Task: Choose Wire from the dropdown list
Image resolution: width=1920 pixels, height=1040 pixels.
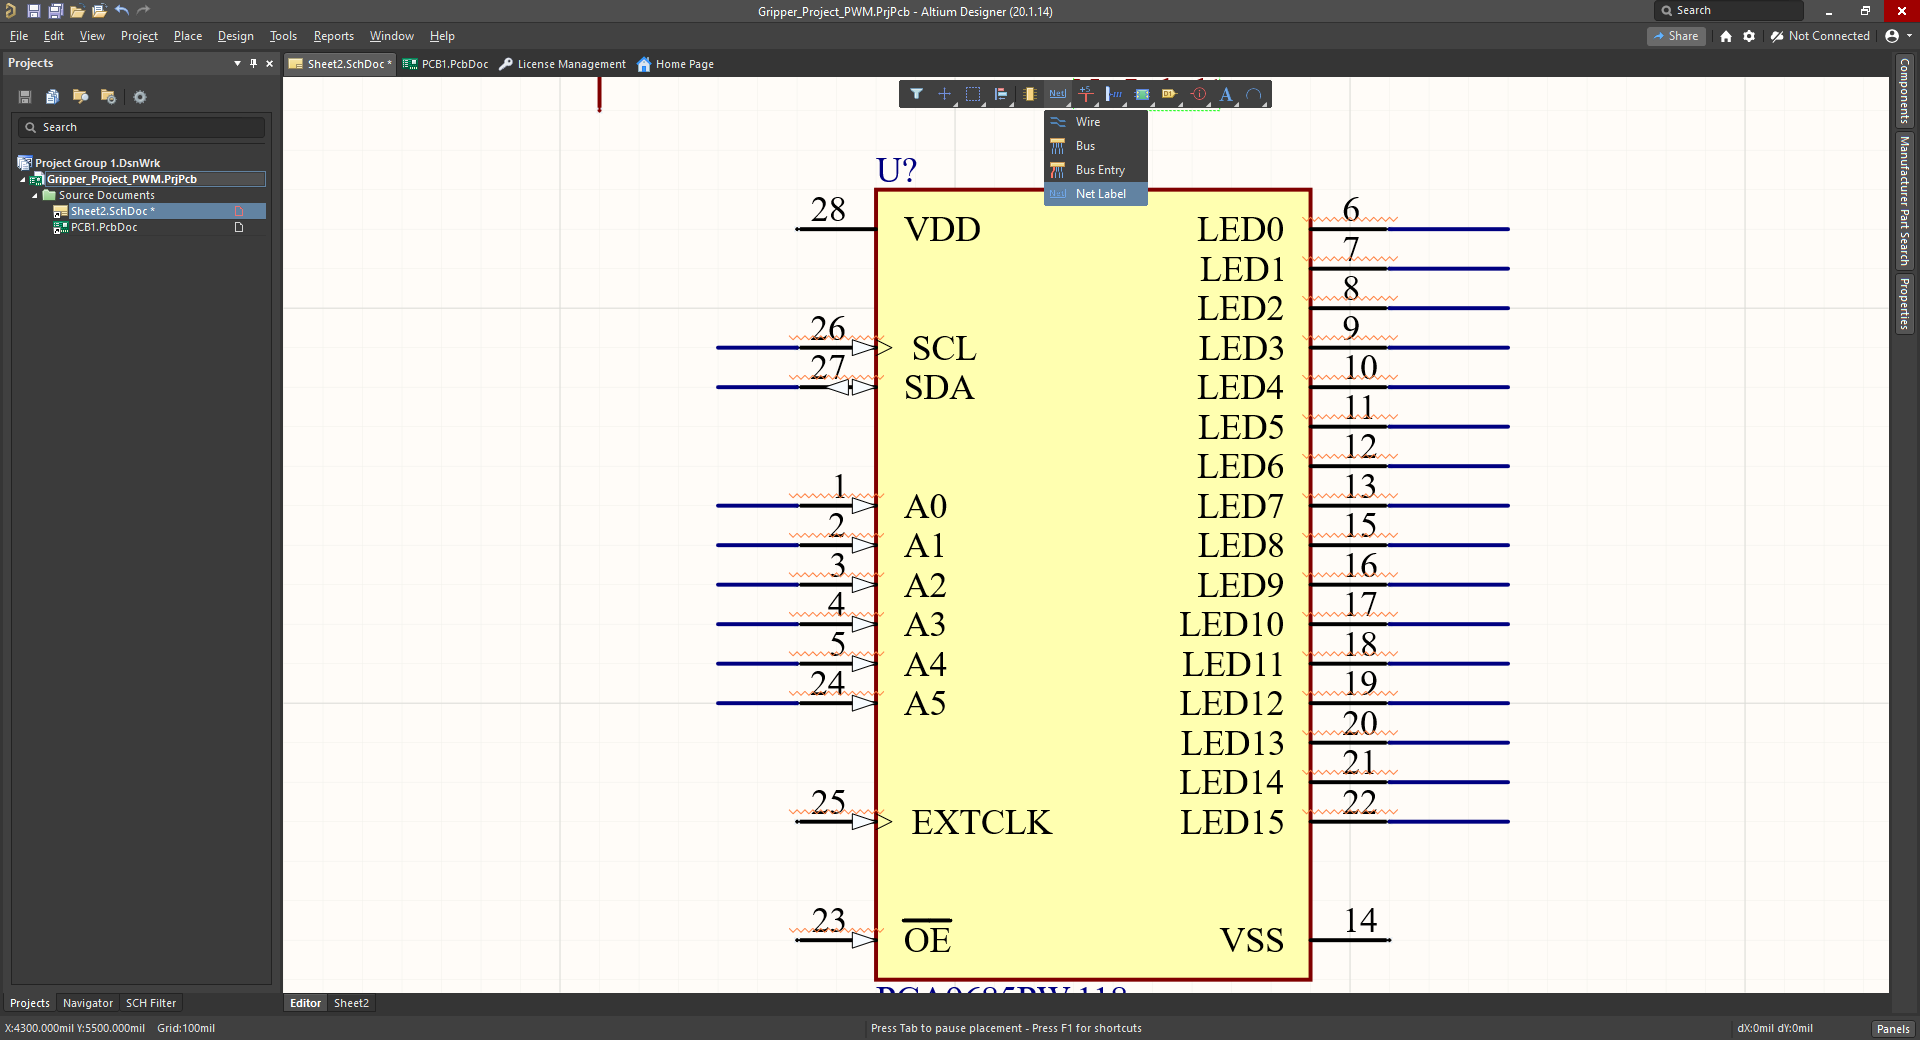Action: coord(1095,122)
